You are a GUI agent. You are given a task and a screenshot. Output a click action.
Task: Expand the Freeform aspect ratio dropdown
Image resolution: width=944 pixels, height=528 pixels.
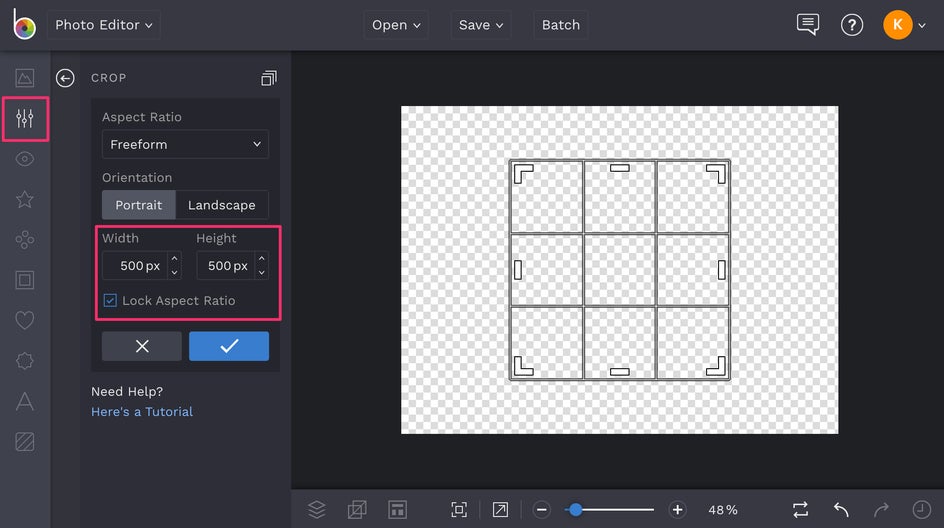(185, 144)
